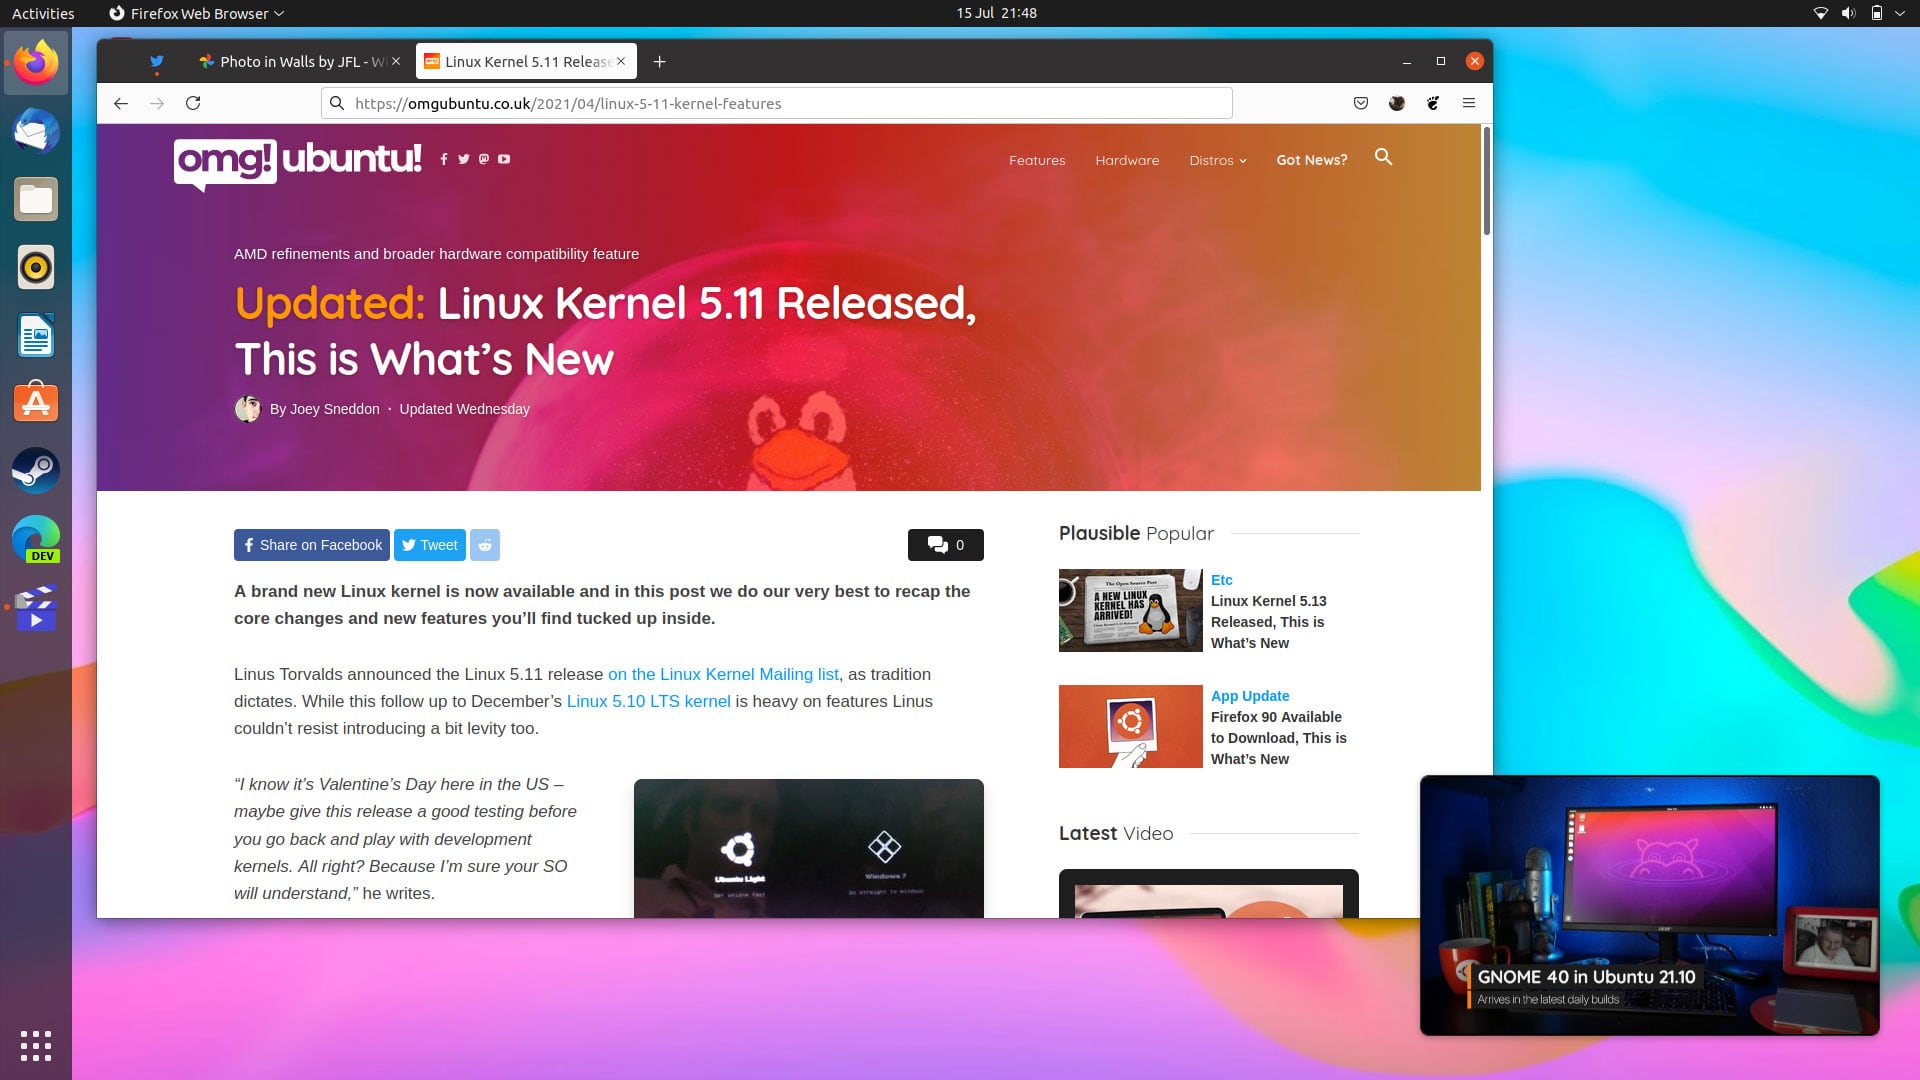Screen dimensions: 1920x1080
Task: Open the Twitter header icon link
Action: click(463, 159)
